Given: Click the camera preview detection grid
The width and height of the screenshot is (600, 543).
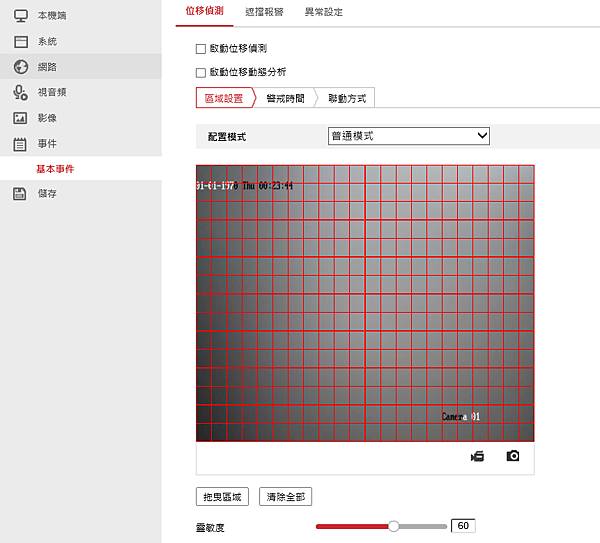Looking at the screenshot, I should tap(365, 303).
